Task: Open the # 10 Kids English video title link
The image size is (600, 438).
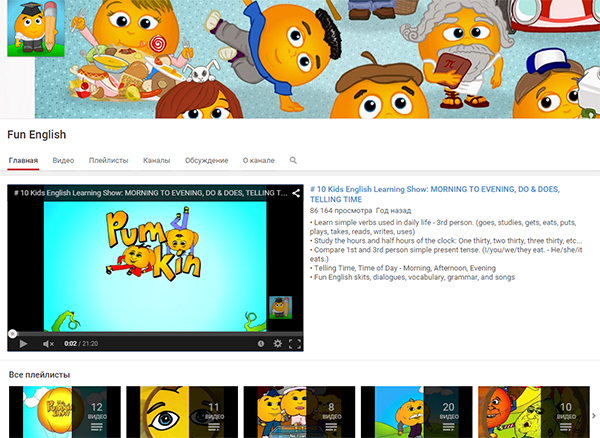Action: coord(434,193)
